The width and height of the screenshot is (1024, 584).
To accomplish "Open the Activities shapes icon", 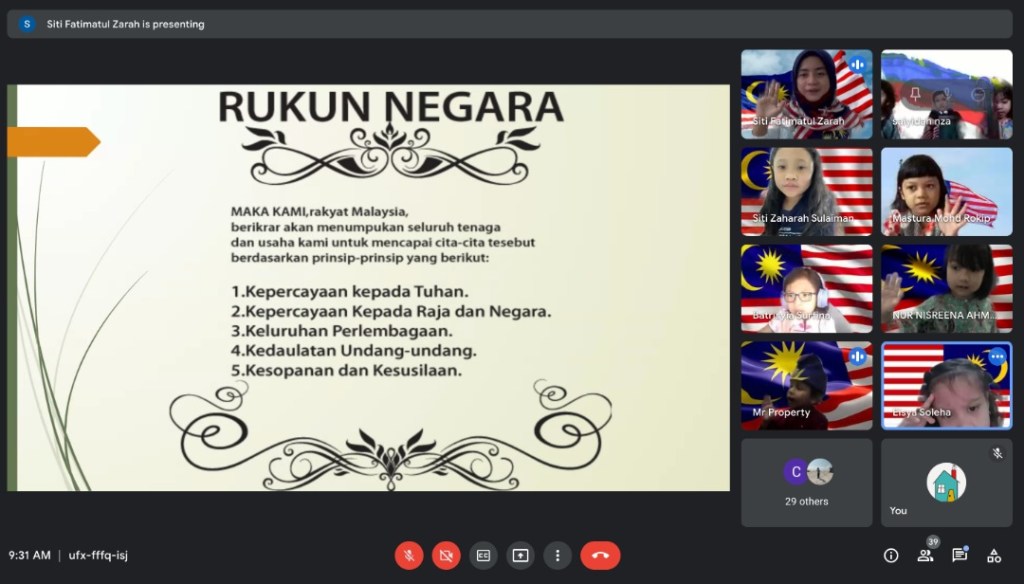I will pos(994,555).
